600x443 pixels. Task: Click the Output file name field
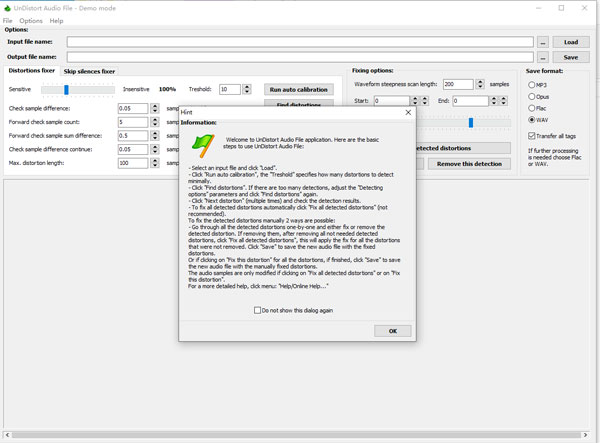click(300, 57)
